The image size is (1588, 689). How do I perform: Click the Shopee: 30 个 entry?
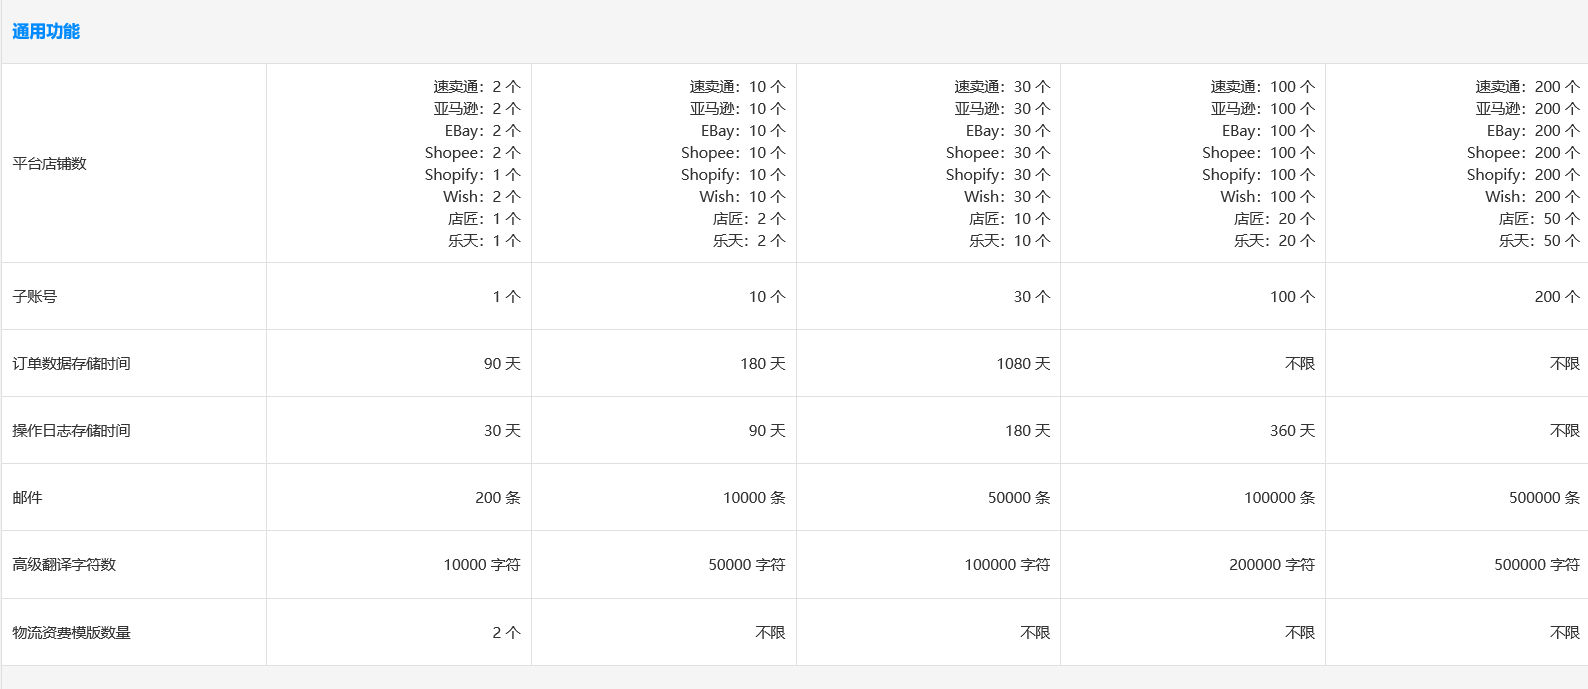[x=998, y=153]
